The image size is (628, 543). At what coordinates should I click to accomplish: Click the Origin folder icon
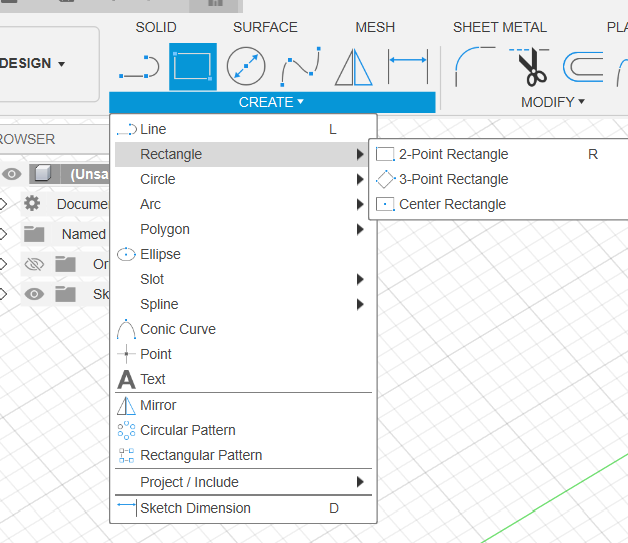click(65, 264)
